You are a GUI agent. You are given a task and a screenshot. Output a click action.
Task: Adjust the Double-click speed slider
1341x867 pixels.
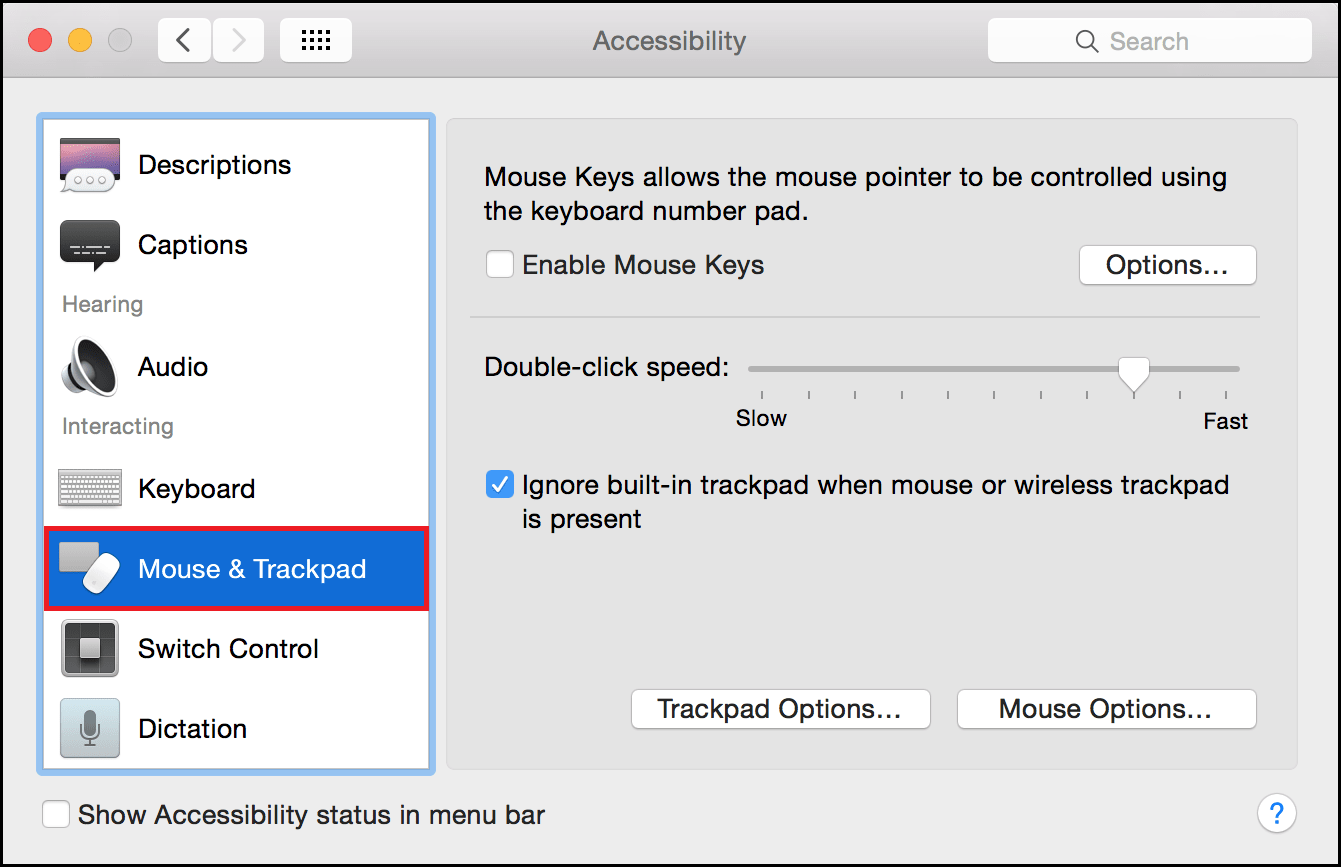[x=1133, y=371]
